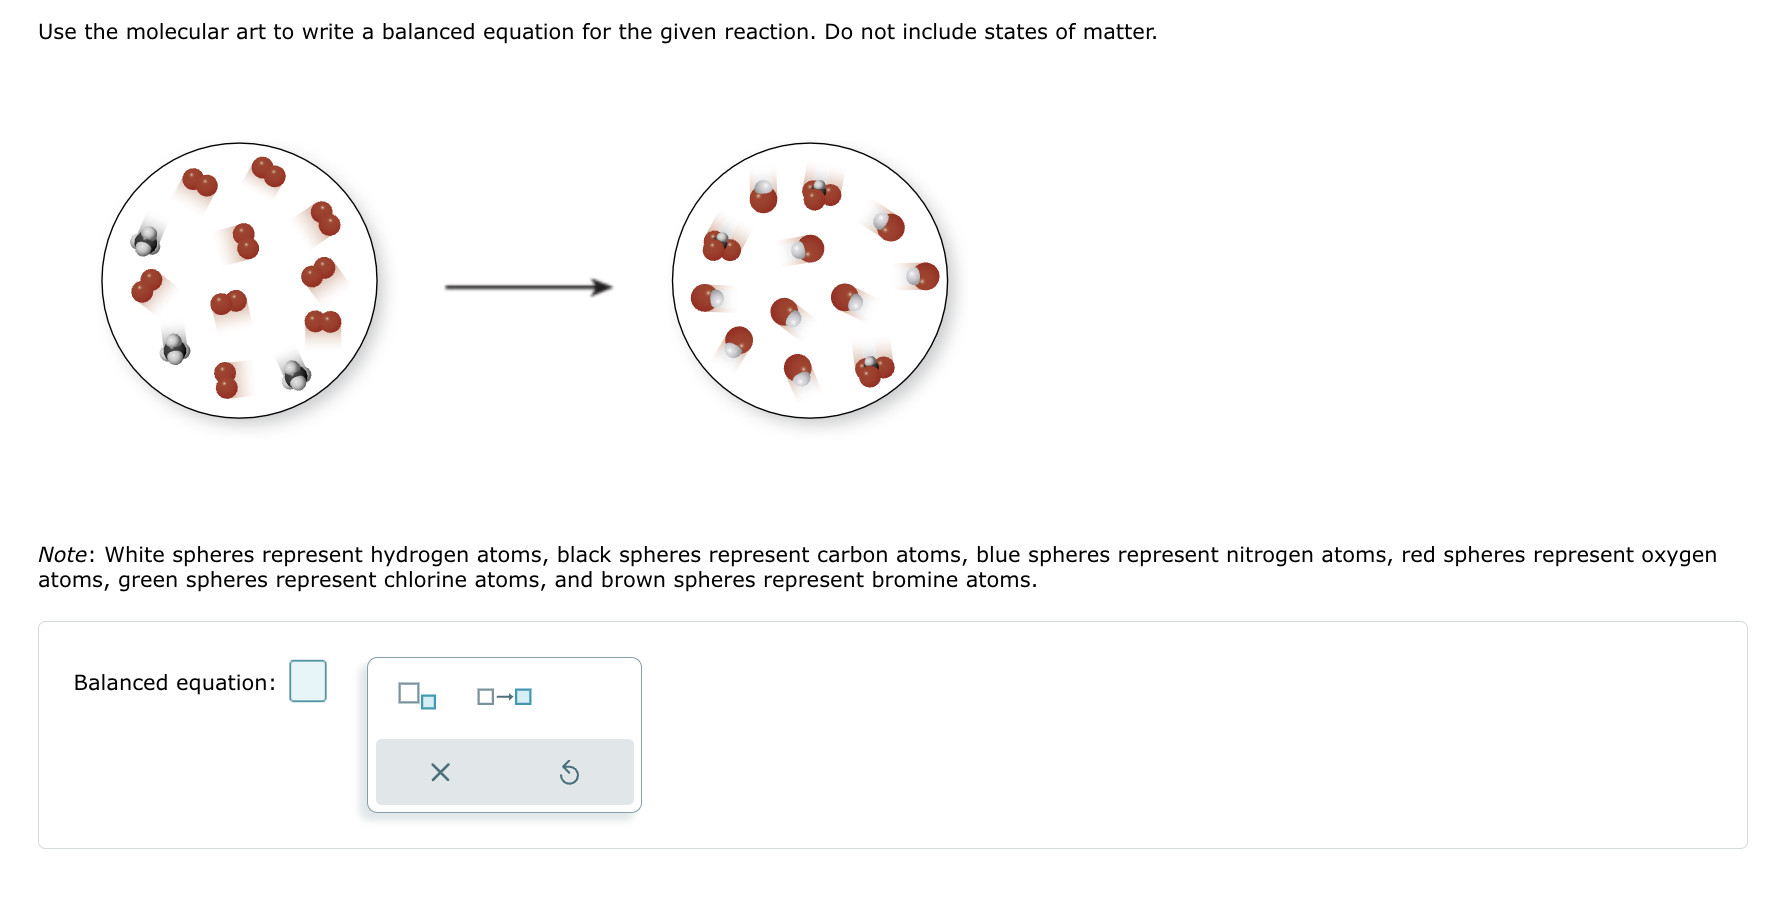Insert the reaction arrow symbol
Screen dimensions: 1778x906
[504, 696]
